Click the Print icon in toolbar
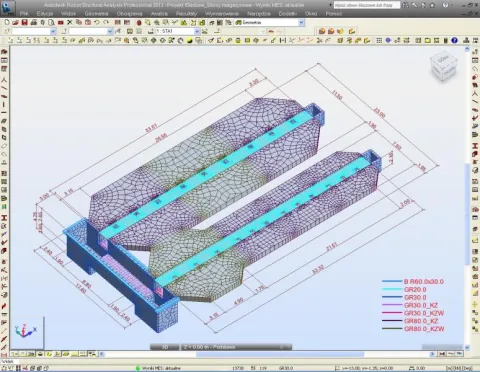The width and height of the screenshot is (480, 372). [x=33, y=22]
